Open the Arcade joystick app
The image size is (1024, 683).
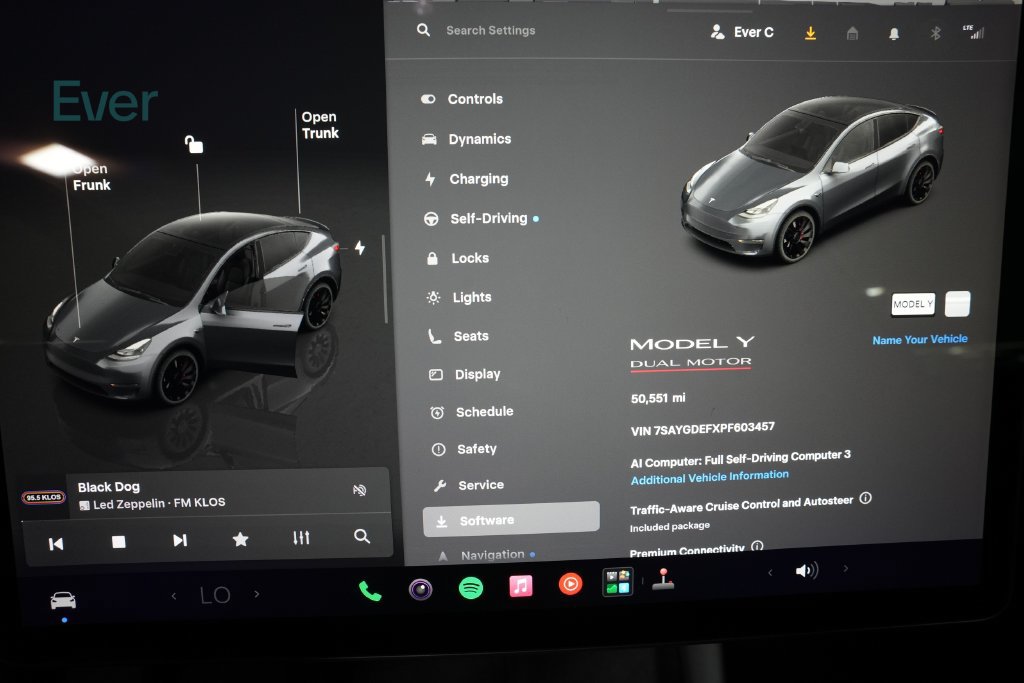pyautogui.click(x=663, y=580)
